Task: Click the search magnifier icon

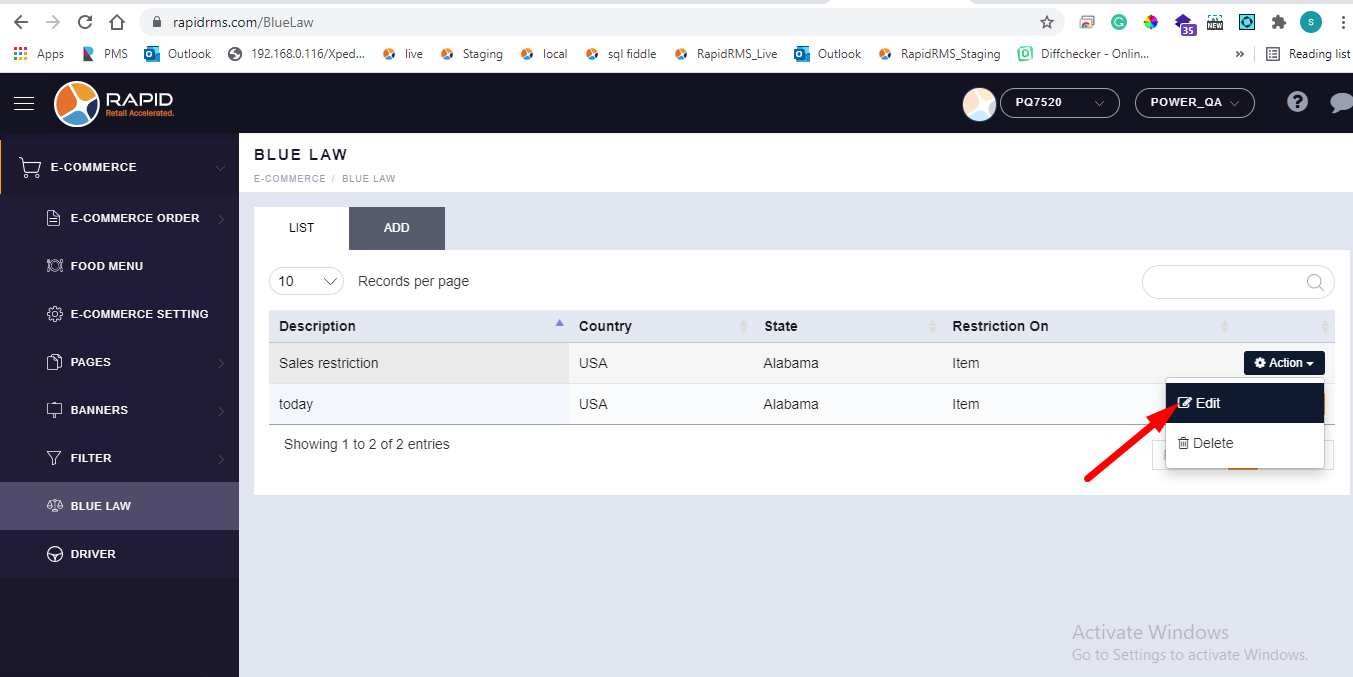Action: (1315, 282)
